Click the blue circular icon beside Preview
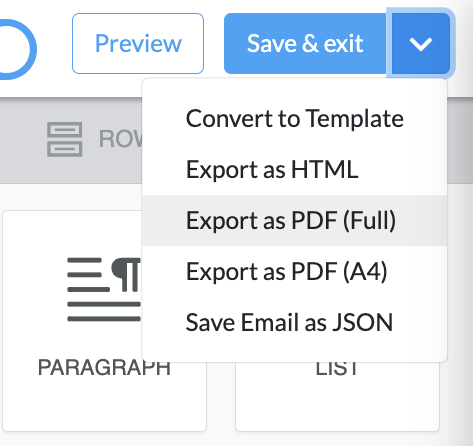 (x=17, y=49)
